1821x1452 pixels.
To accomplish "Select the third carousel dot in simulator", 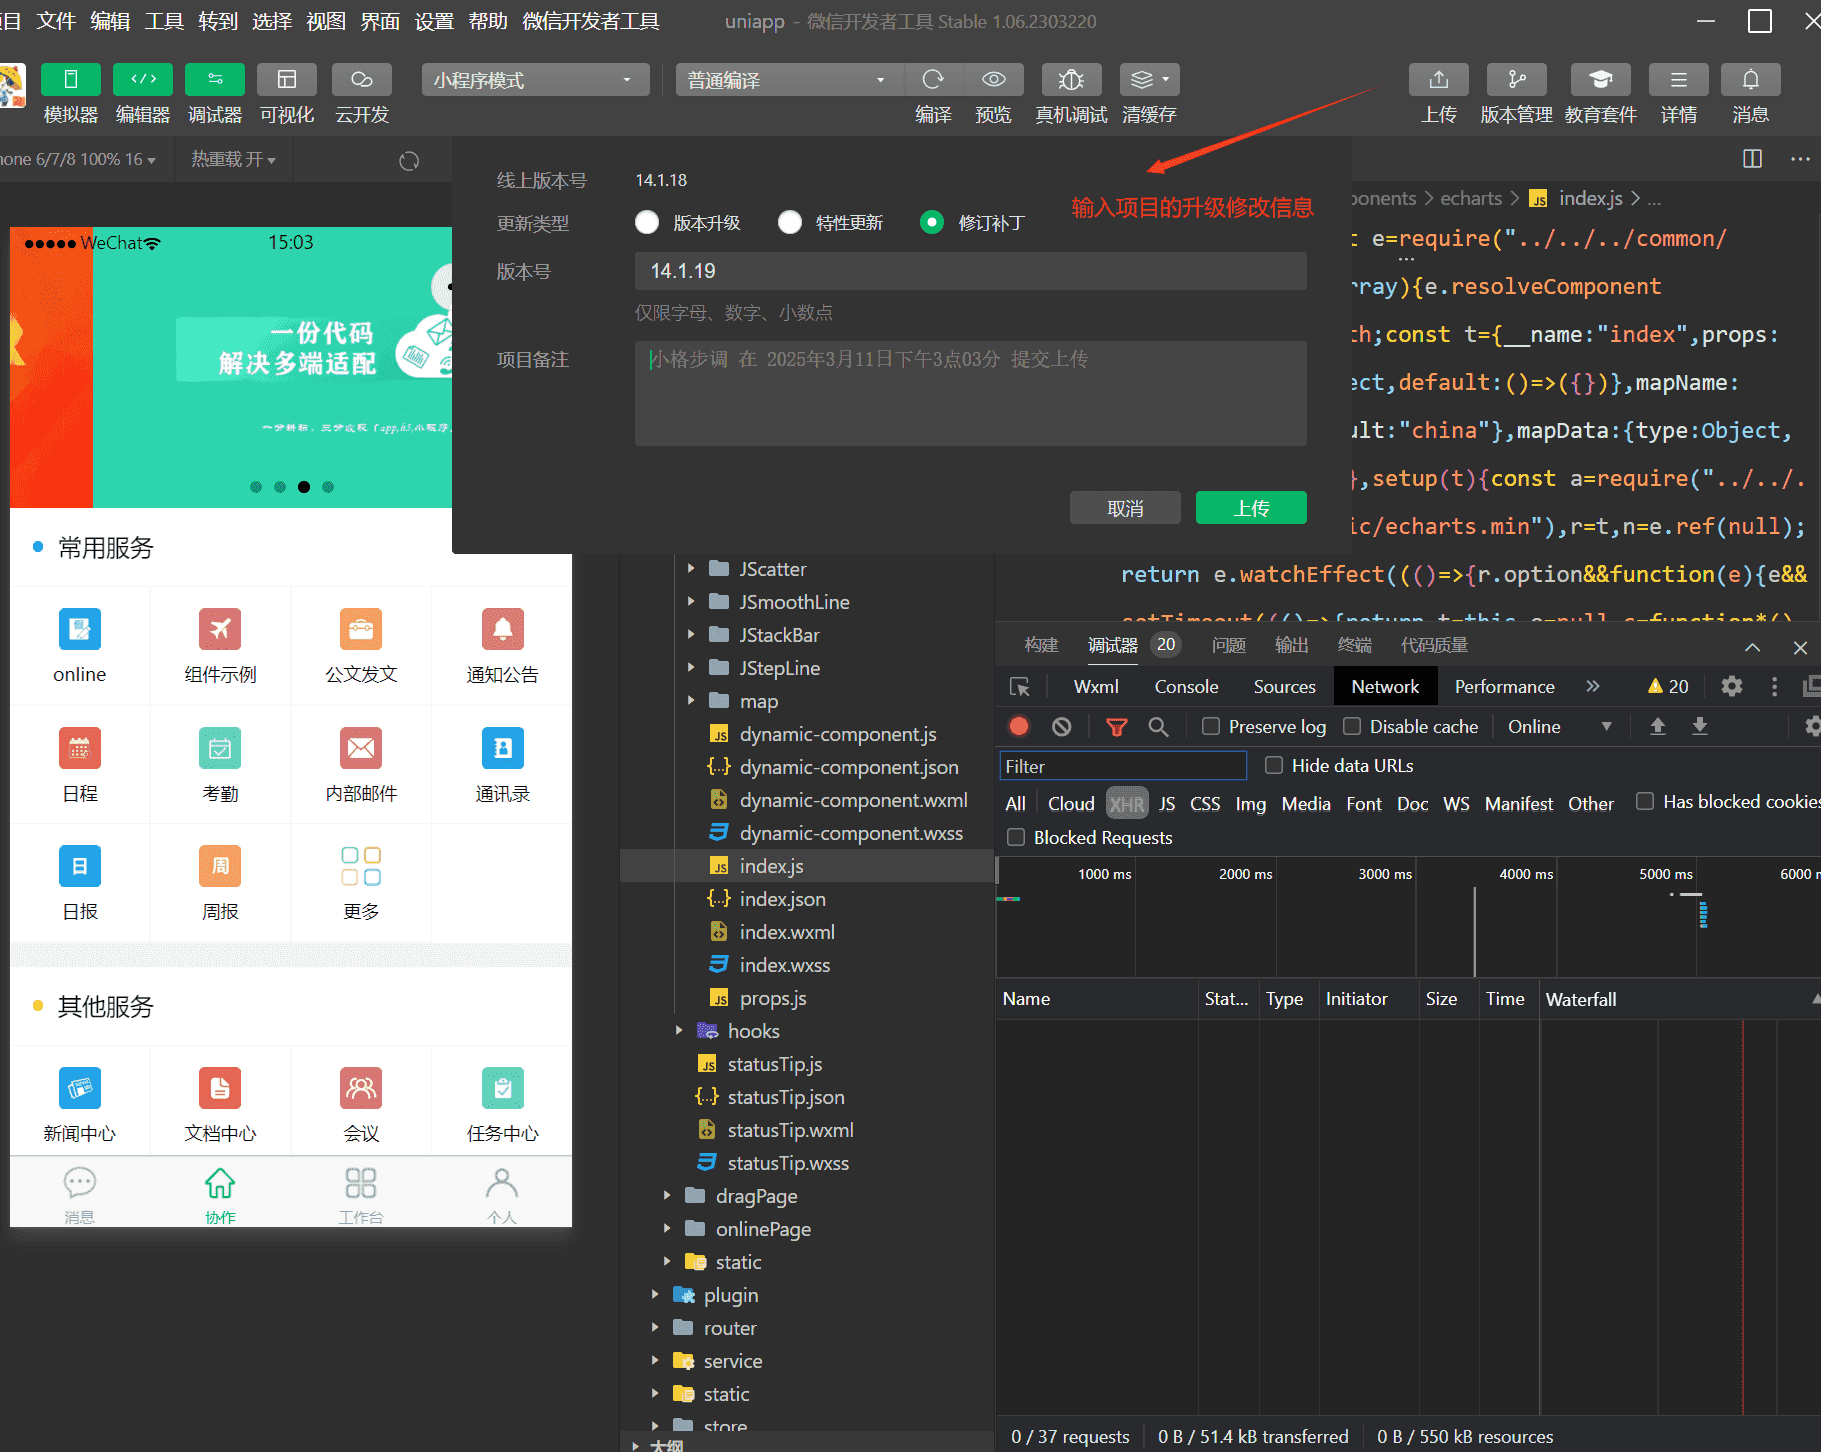I will point(304,487).
